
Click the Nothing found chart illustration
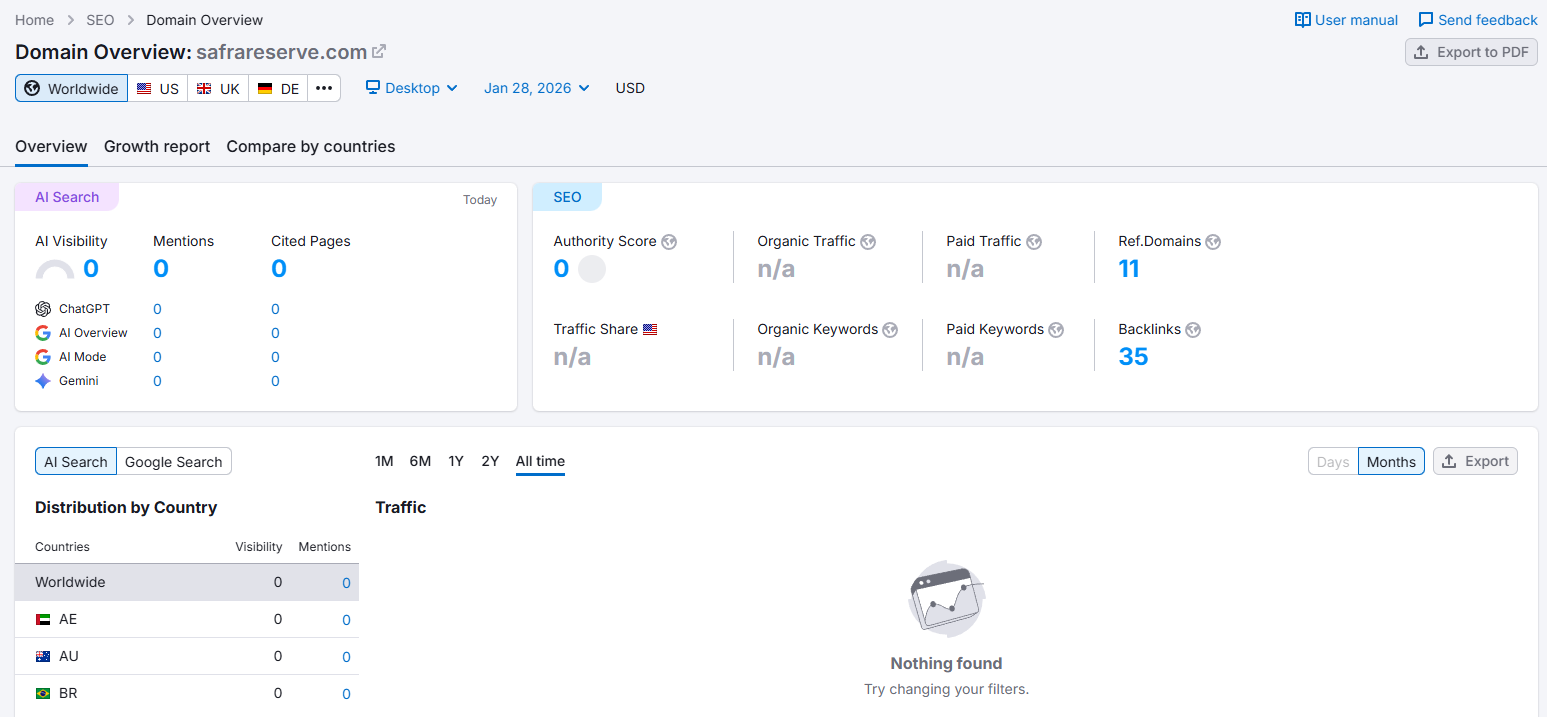tap(947, 601)
